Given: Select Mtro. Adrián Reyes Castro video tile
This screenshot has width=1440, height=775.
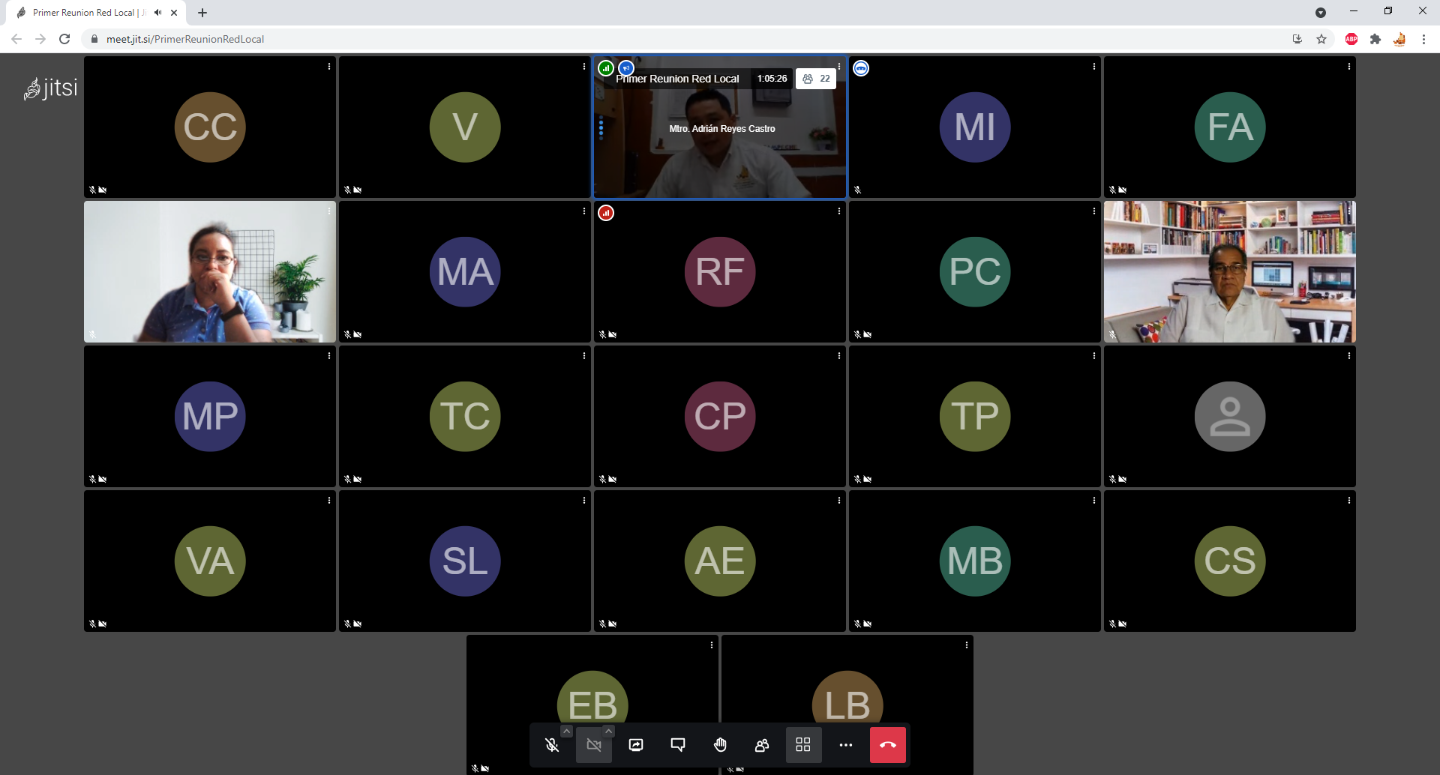Looking at the screenshot, I should pyautogui.click(x=720, y=127).
